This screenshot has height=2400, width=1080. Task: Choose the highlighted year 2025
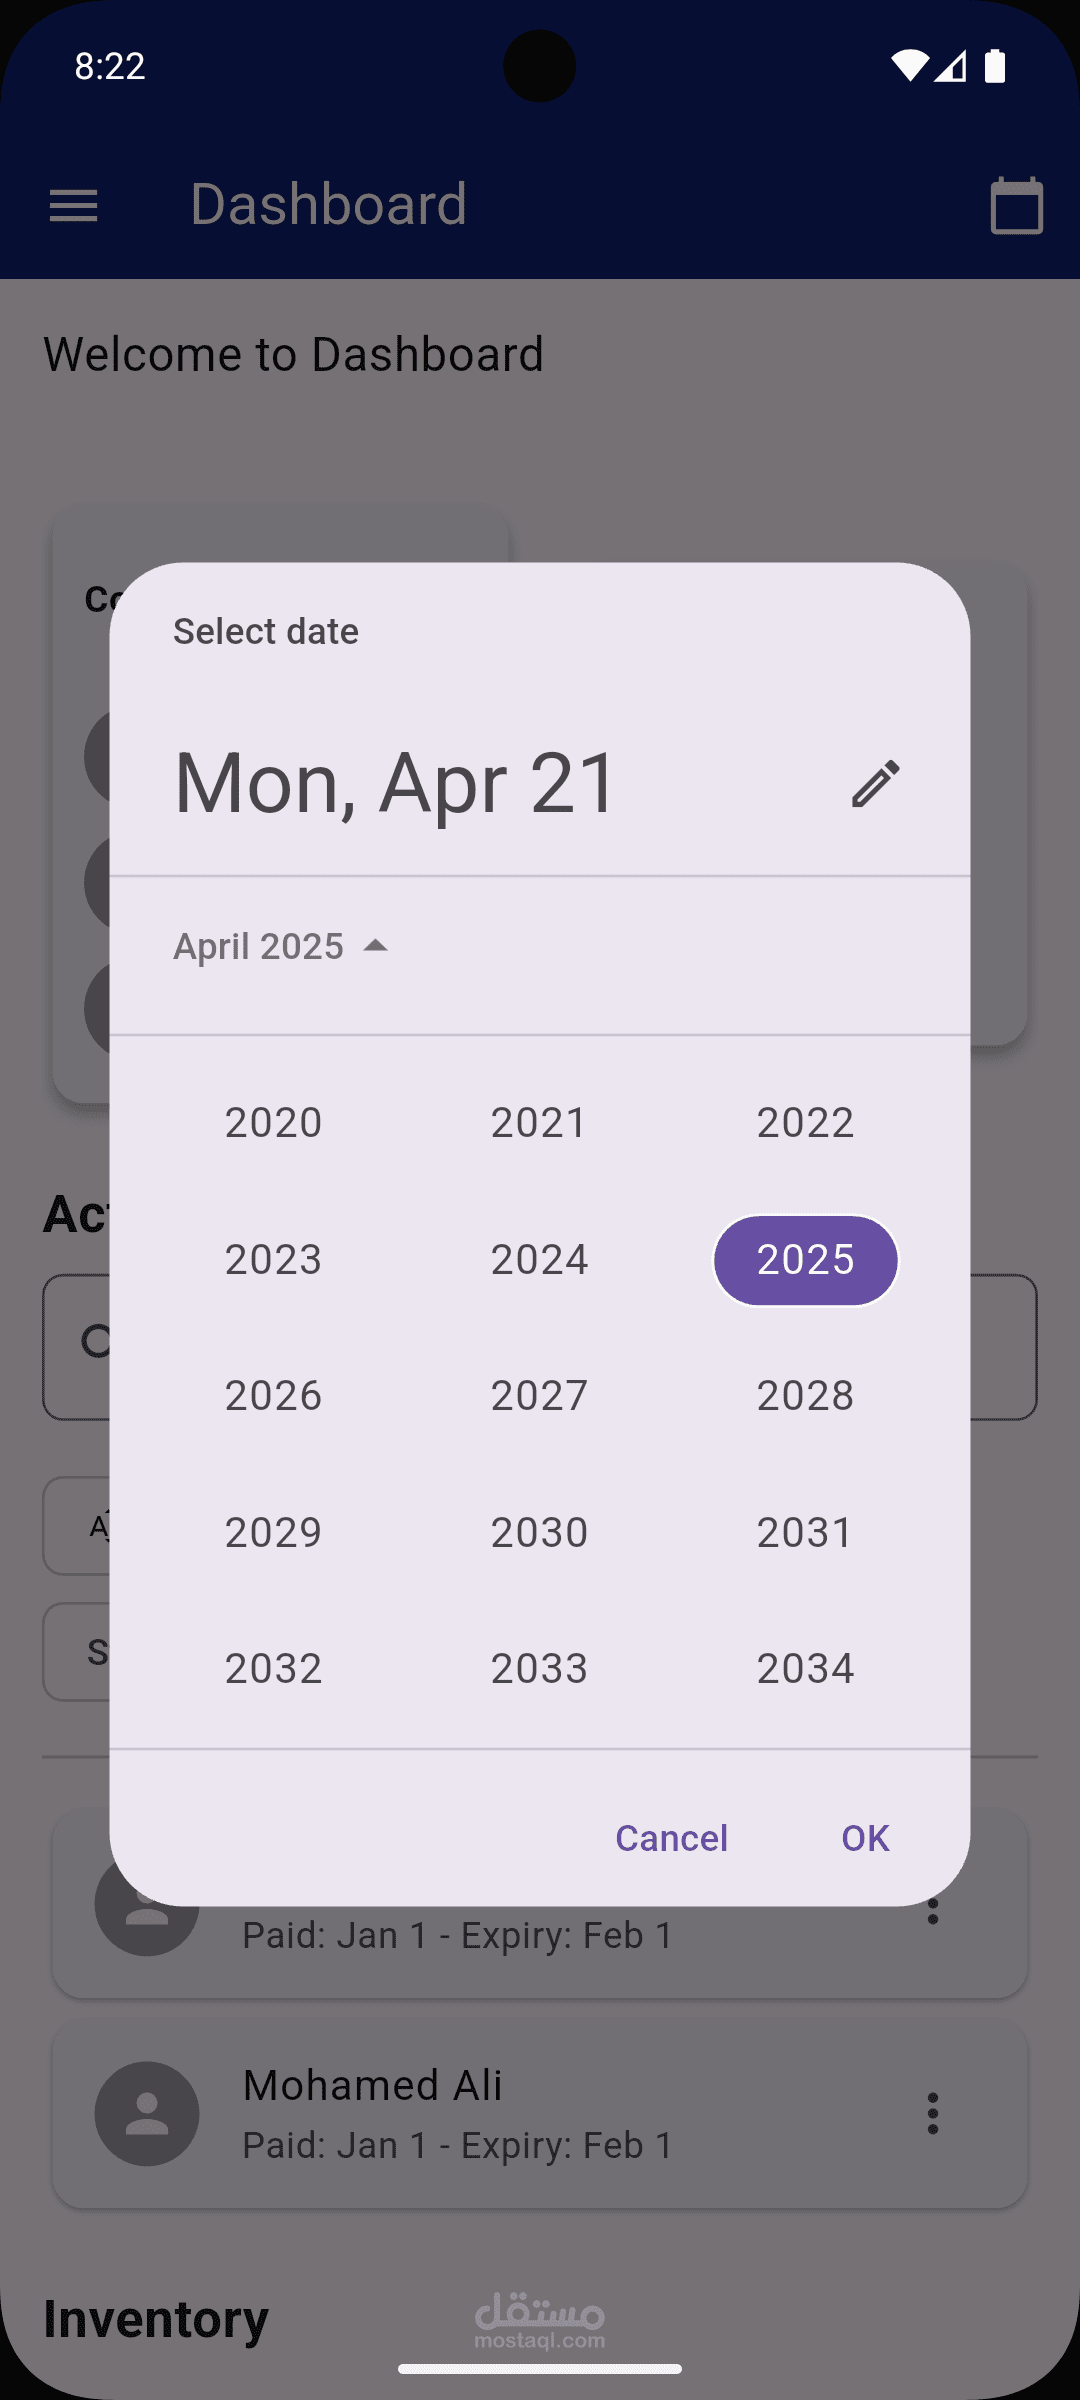[x=805, y=1259]
